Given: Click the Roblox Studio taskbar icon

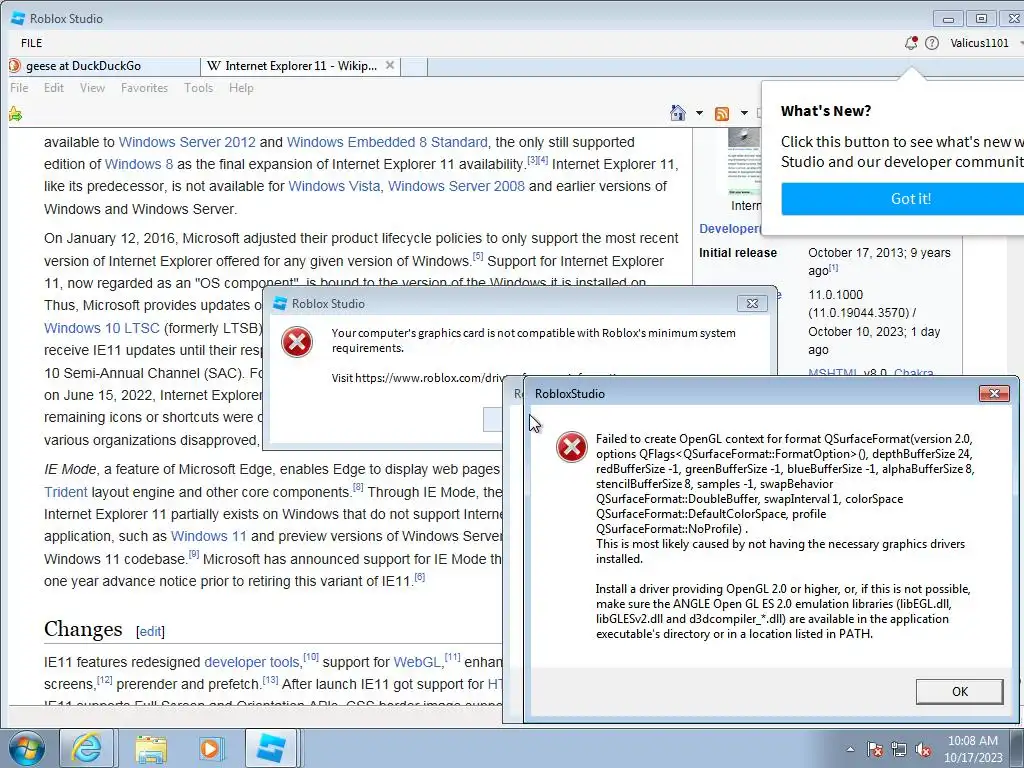Looking at the screenshot, I should 271,748.
